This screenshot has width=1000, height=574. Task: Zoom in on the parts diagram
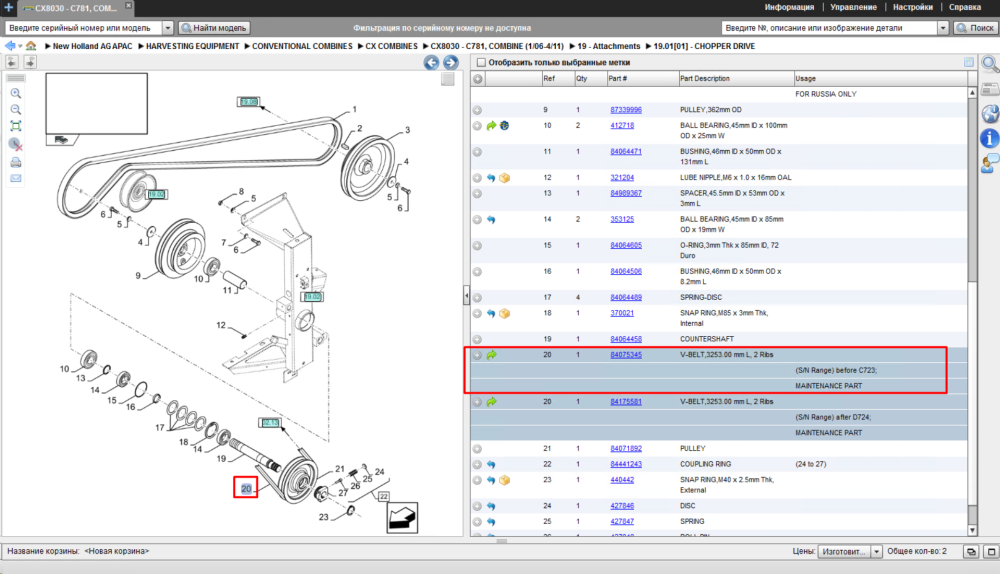point(16,93)
